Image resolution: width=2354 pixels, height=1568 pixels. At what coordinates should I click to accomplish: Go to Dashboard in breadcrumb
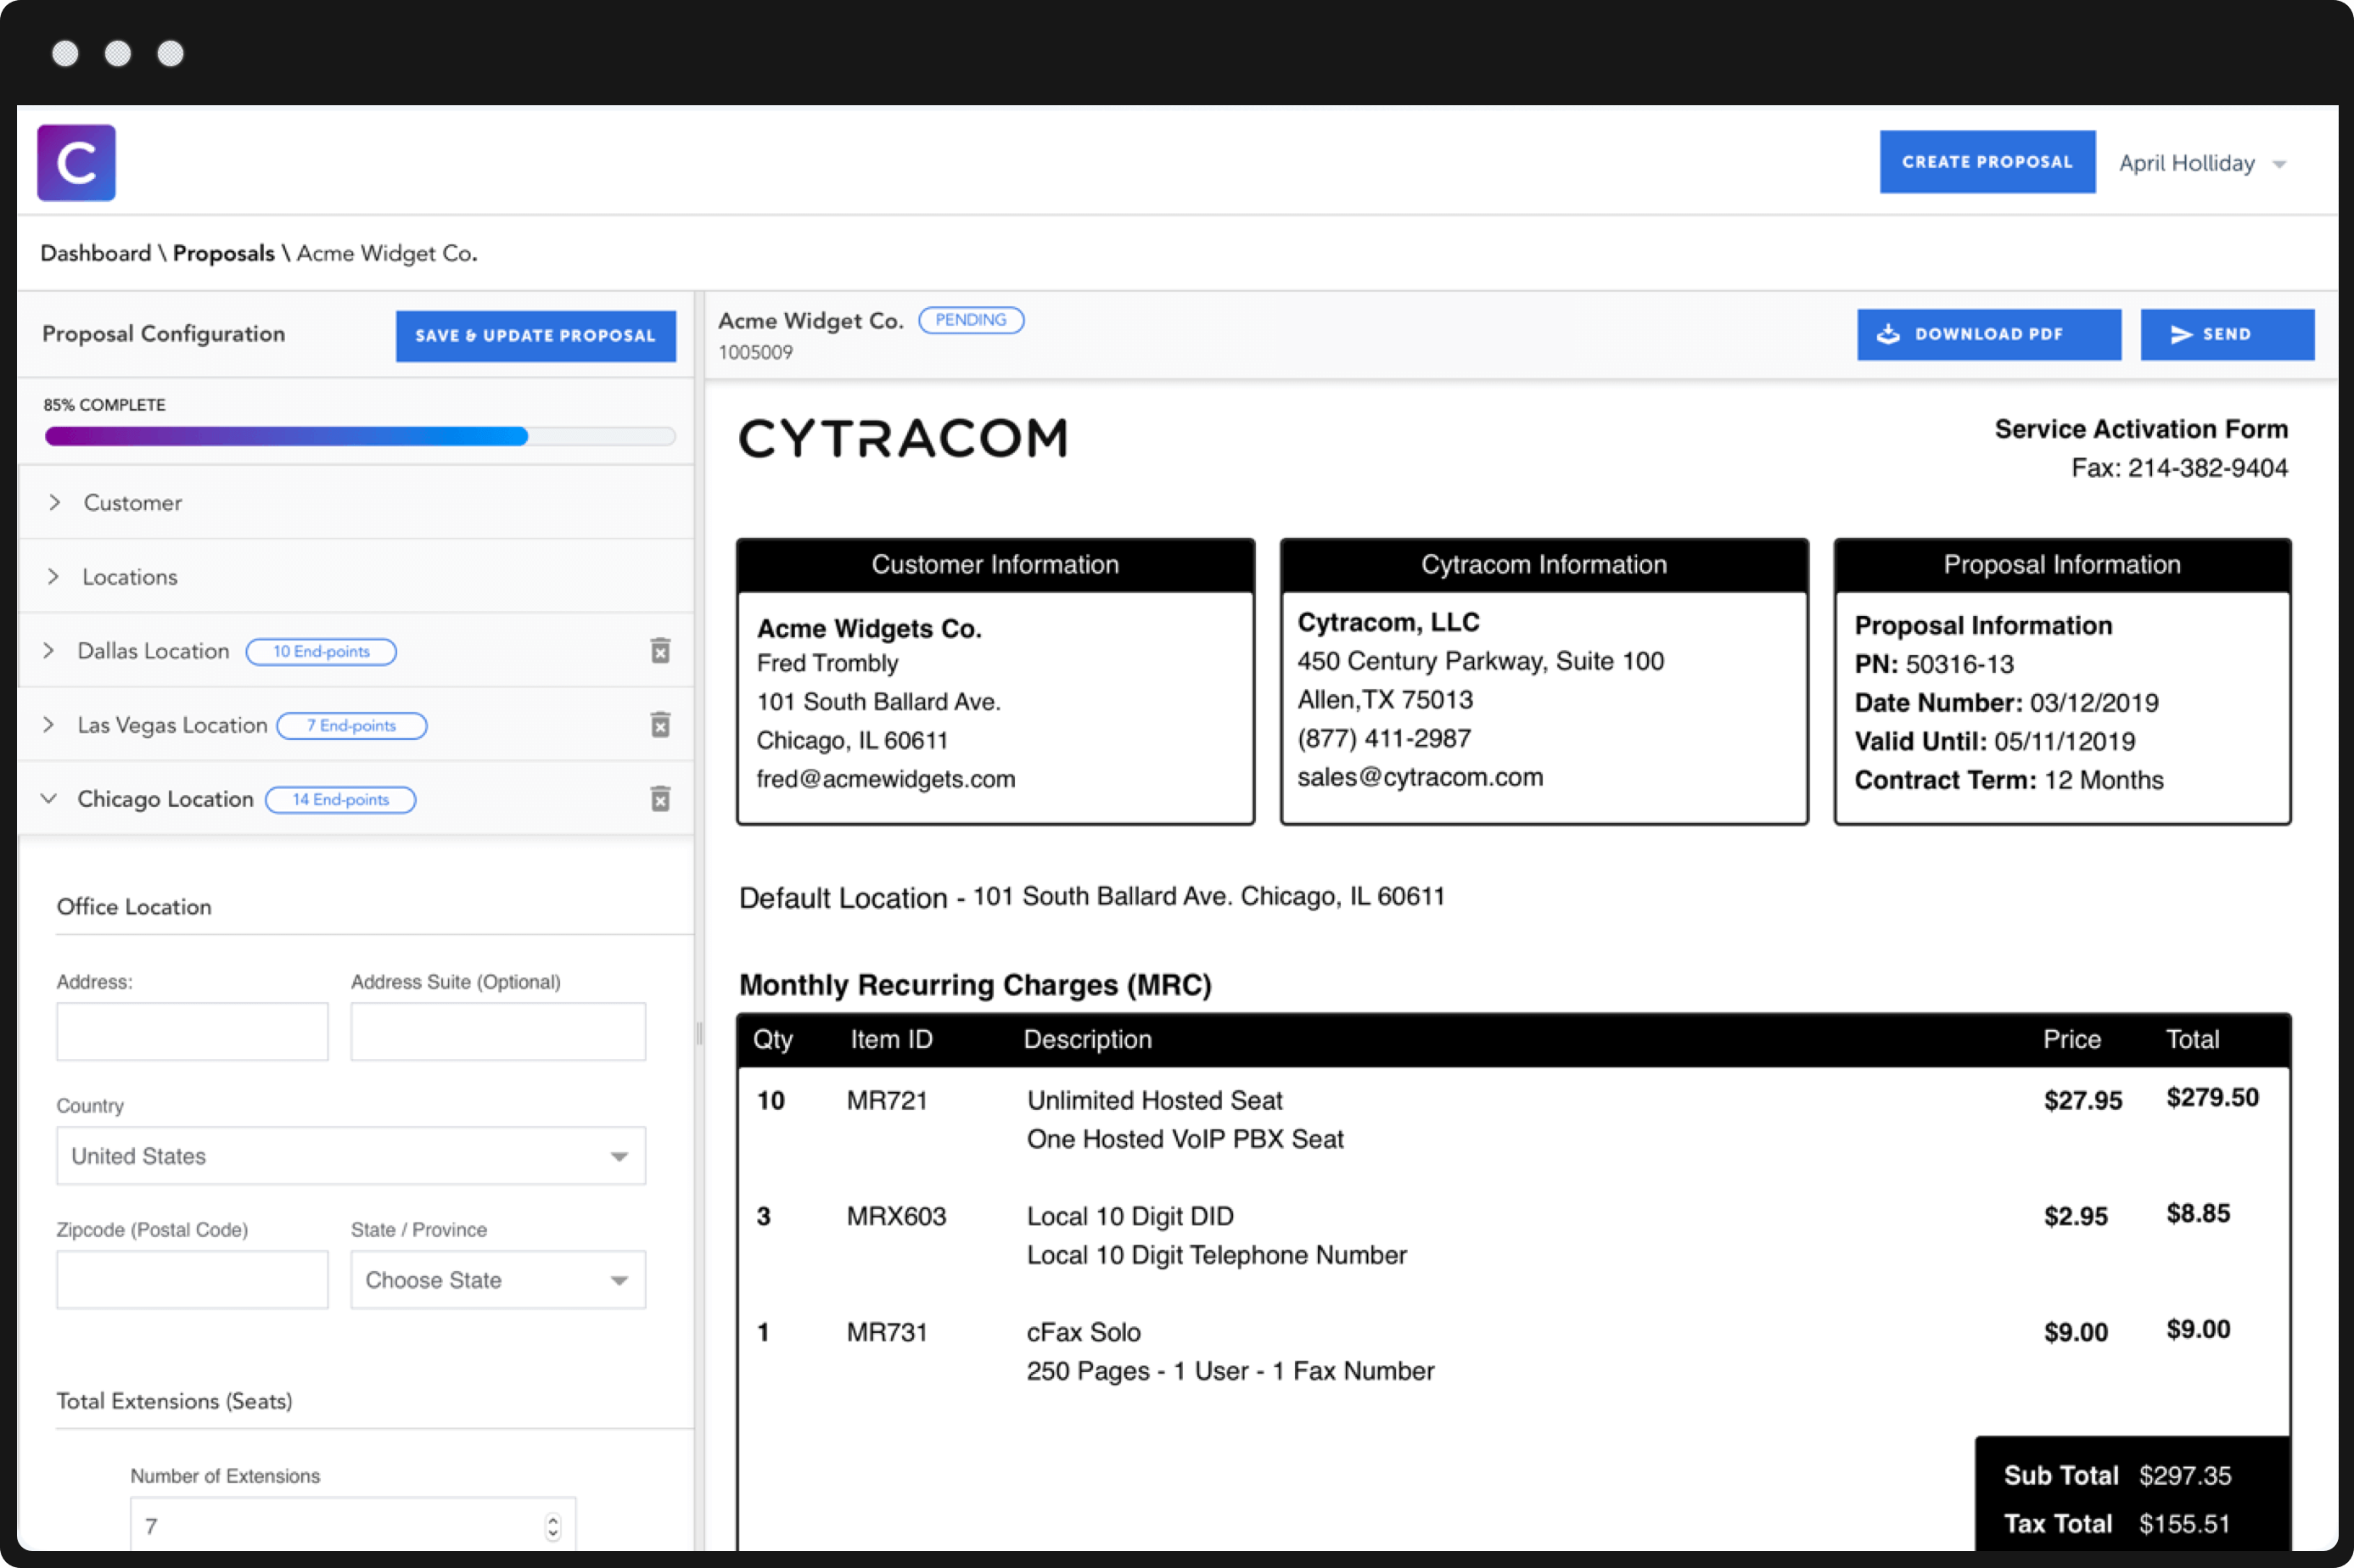(x=96, y=254)
